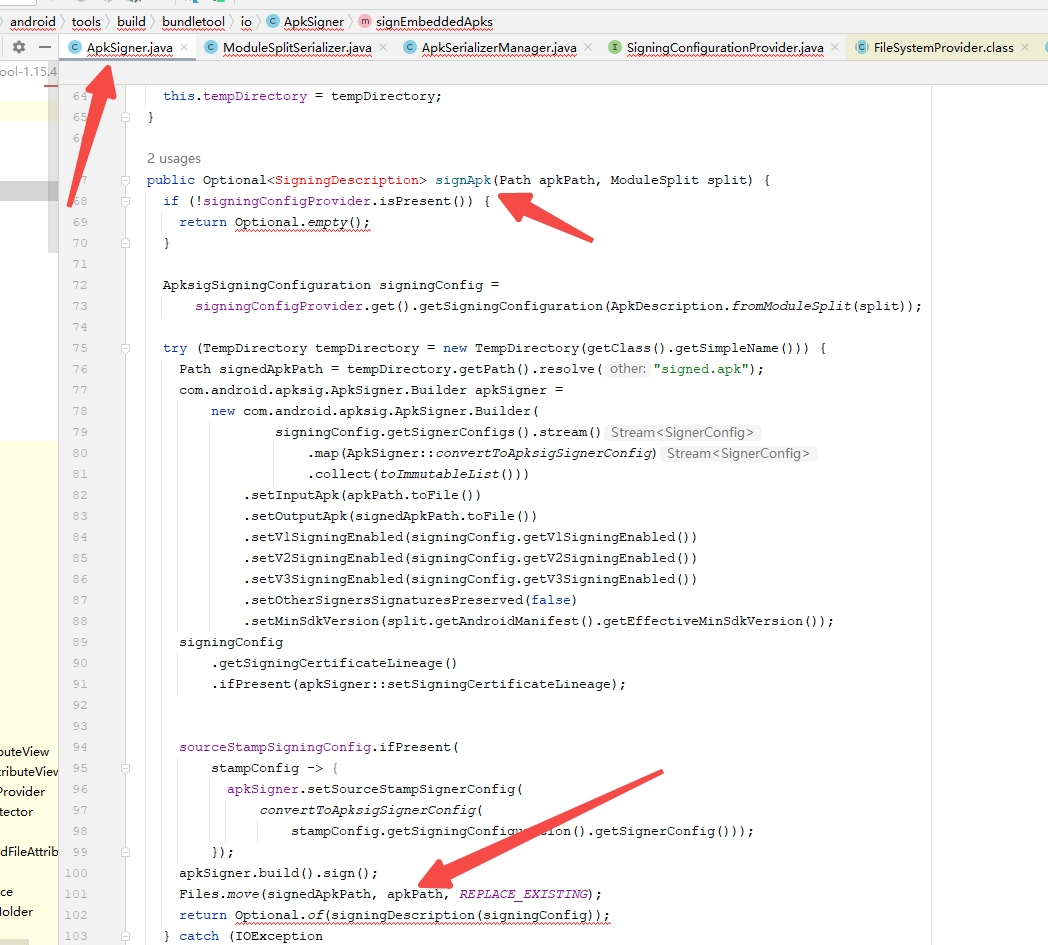Screen dimensions: 1048x945
Task: Click the red SigningDescription return type
Action: click(x=347, y=180)
